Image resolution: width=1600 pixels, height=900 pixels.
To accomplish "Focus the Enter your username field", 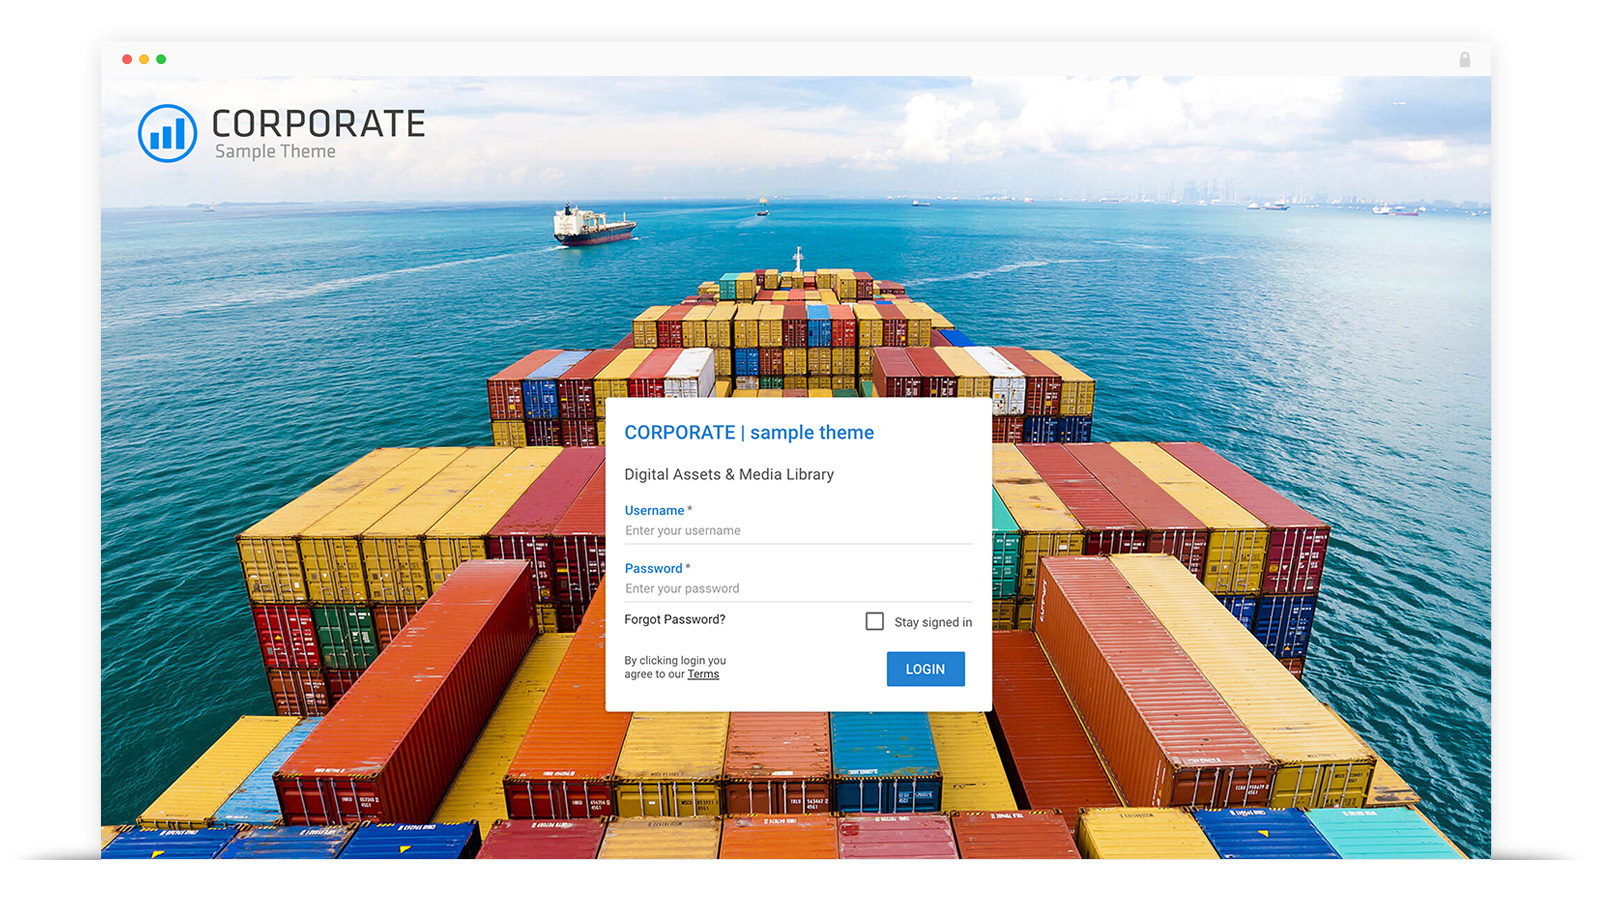I will 798,531.
